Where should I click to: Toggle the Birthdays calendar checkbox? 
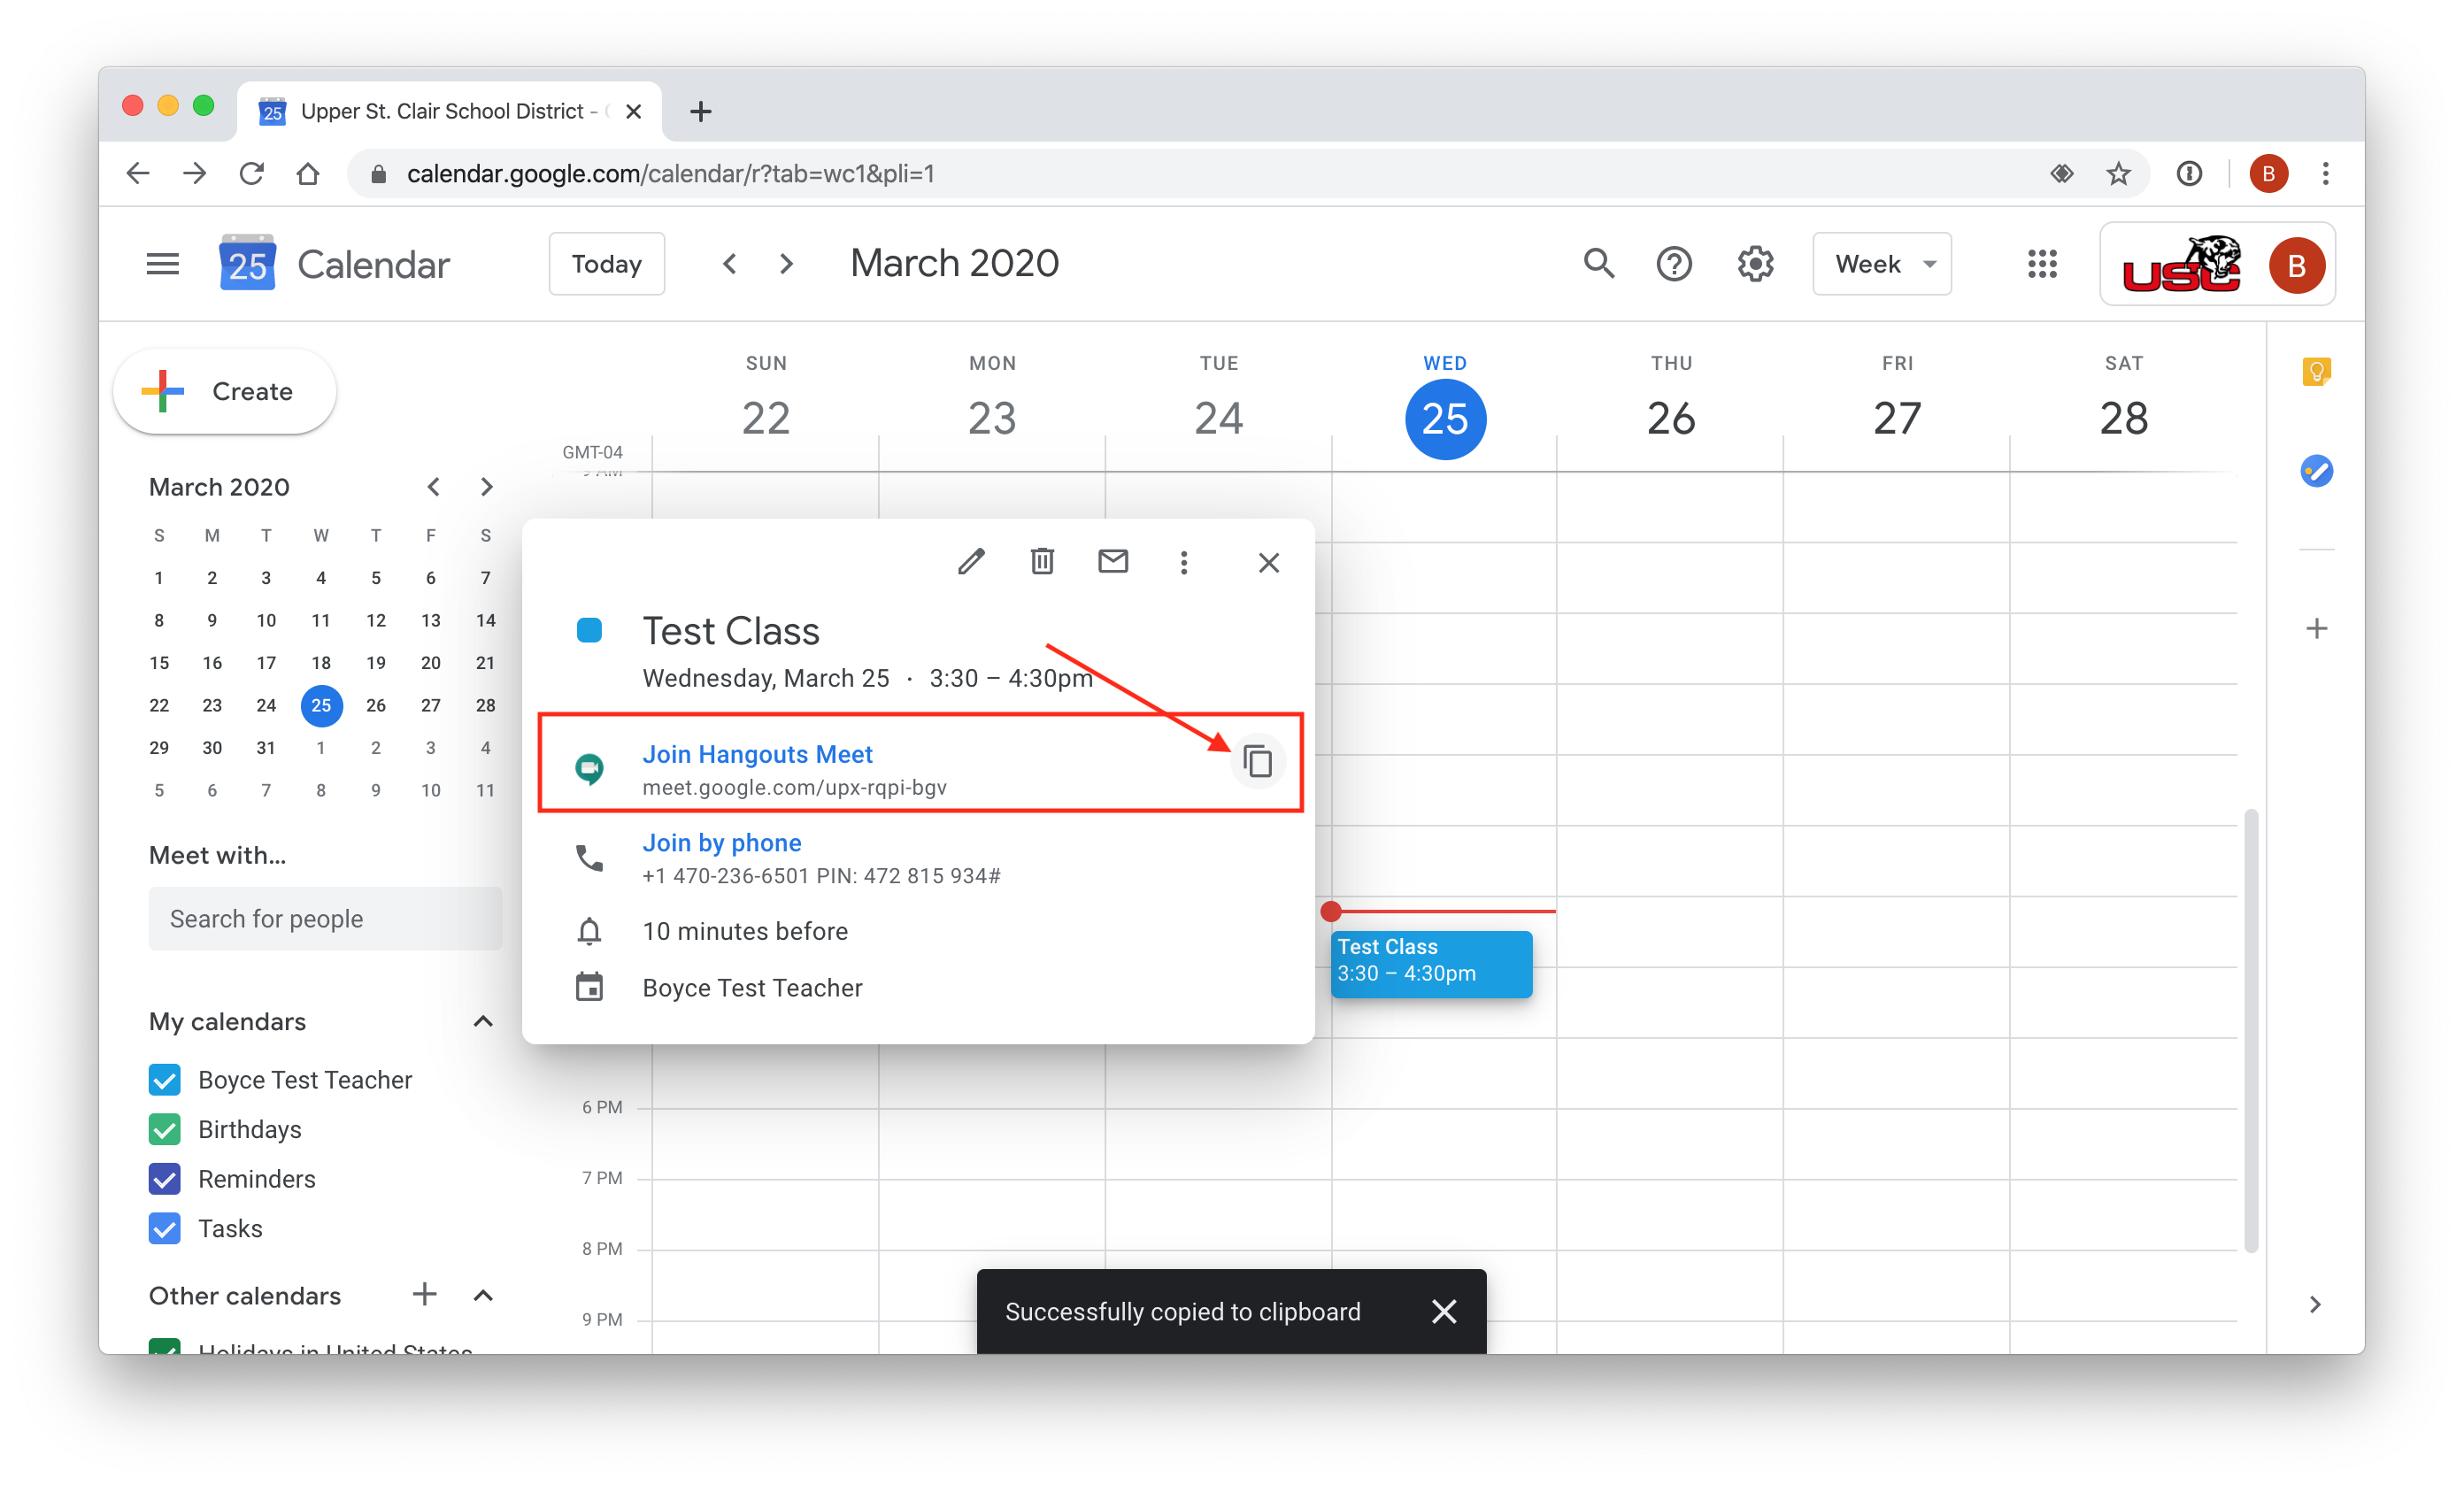pyautogui.click(x=165, y=1129)
